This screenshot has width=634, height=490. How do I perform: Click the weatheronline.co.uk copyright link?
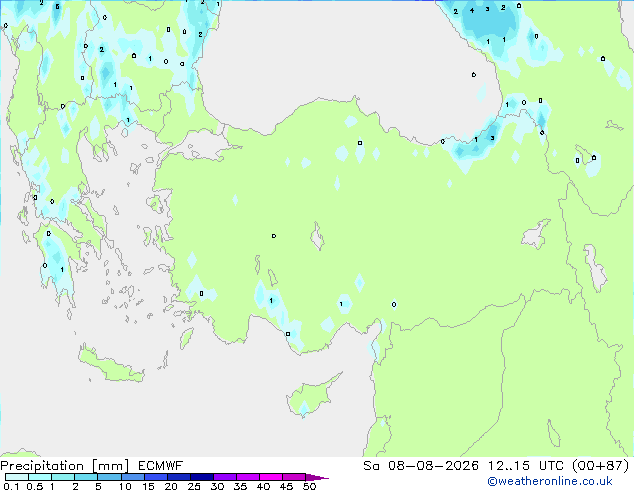(549, 481)
